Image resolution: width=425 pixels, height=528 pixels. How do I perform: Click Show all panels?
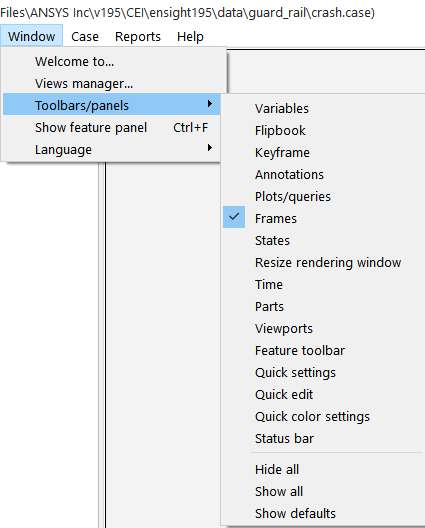click(x=323, y=491)
